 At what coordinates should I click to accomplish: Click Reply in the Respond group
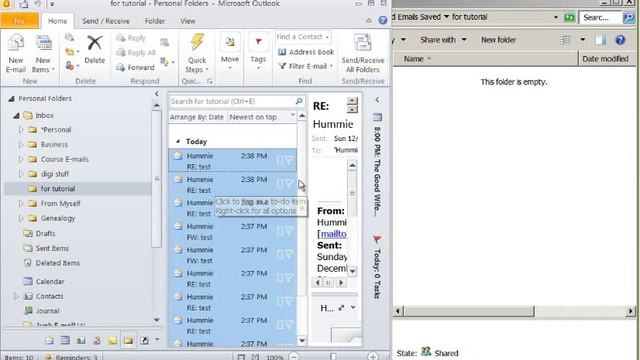[x=131, y=38]
